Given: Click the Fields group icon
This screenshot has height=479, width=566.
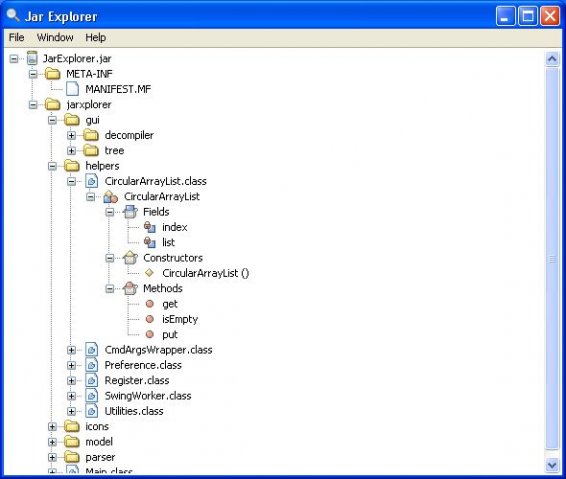Looking at the screenshot, I should (x=130, y=212).
